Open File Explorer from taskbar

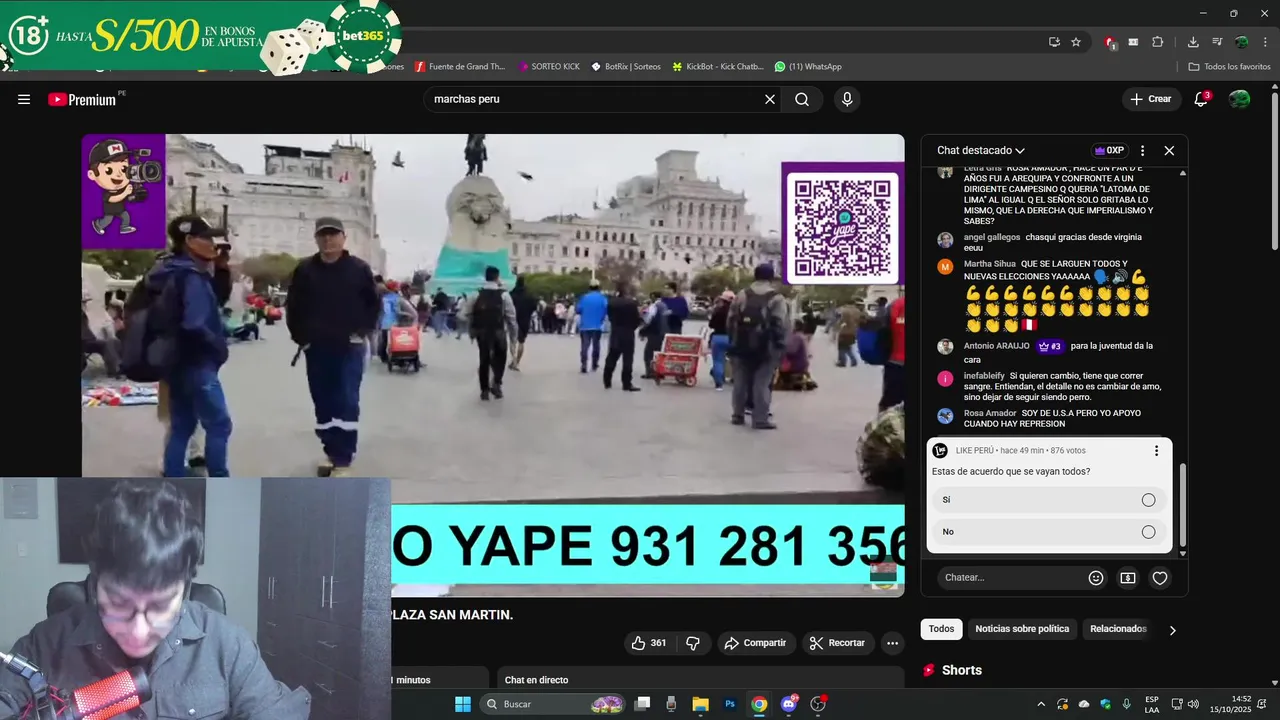[700, 704]
